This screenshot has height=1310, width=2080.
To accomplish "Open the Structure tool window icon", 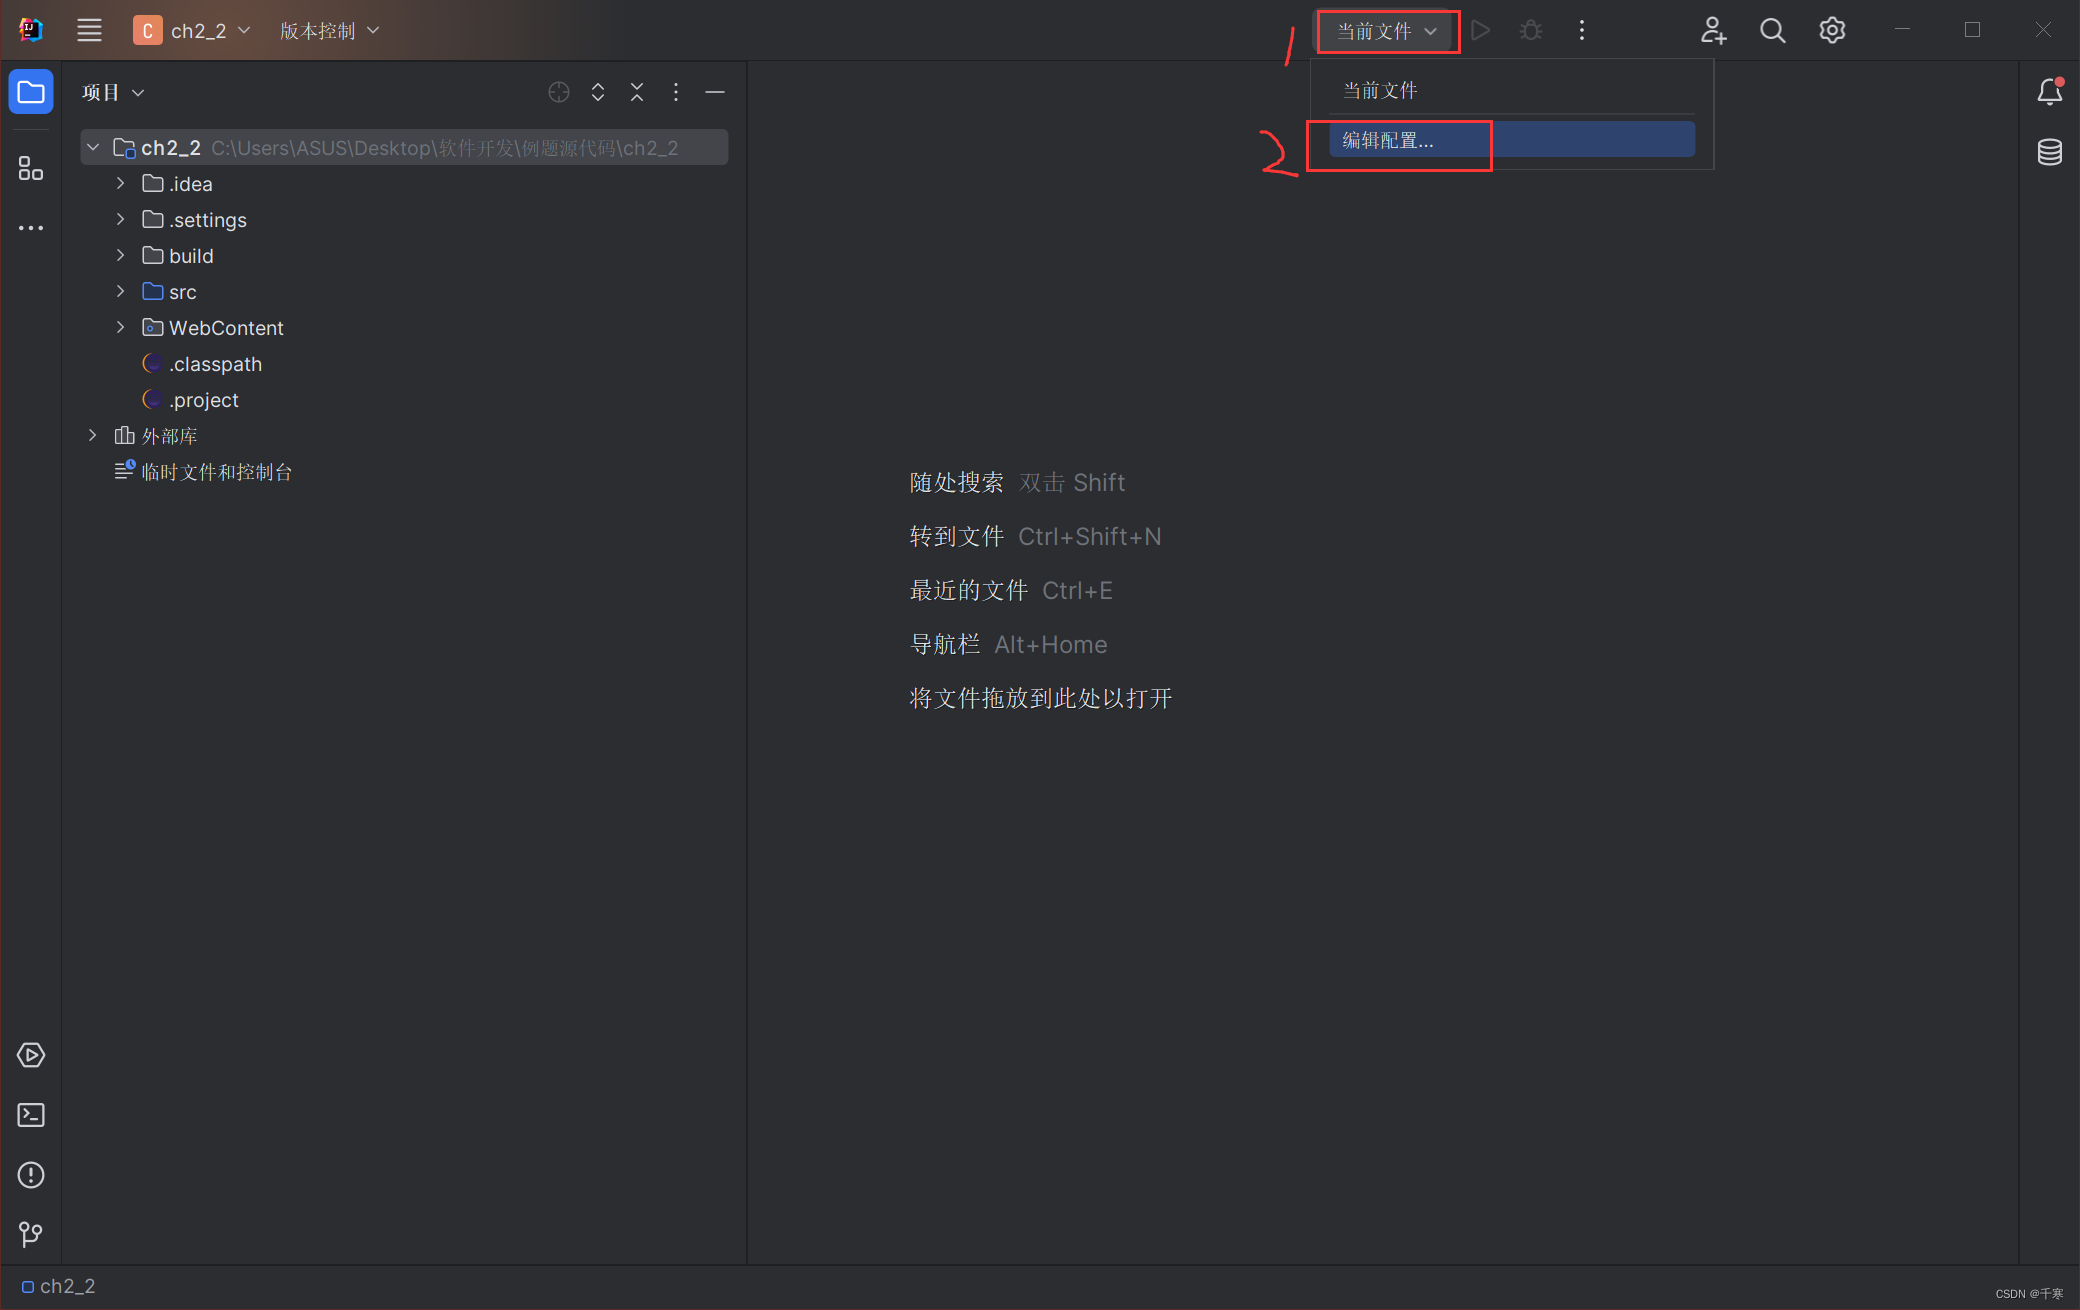I will pyautogui.click(x=31, y=168).
